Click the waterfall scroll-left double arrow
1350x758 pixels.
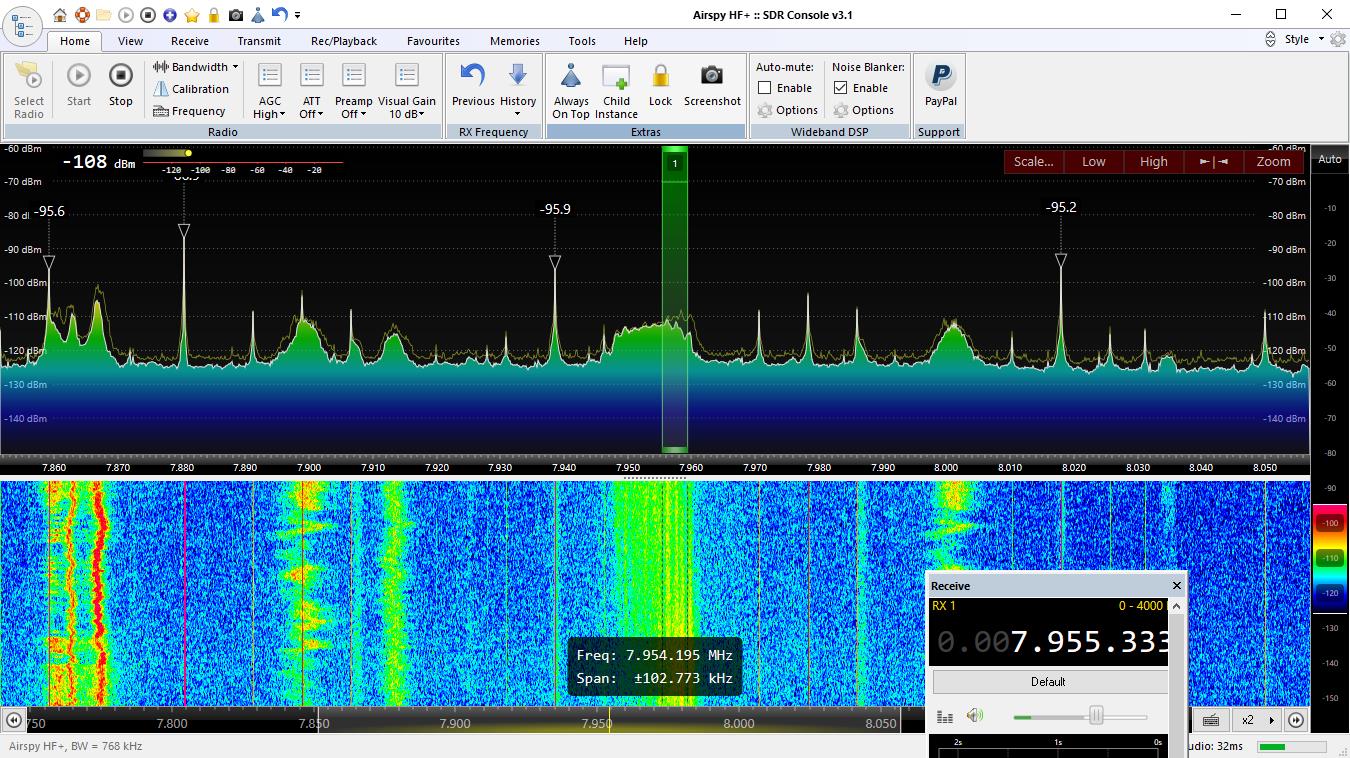coord(13,720)
